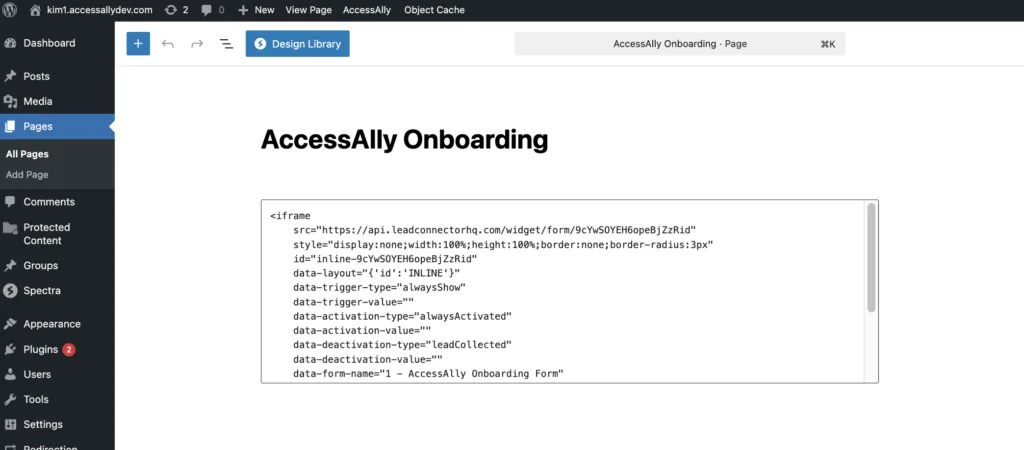Image resolution: width=1024 pixels, height=450 pixels.
Task: Select Object Cache in admin bar
Action: pyautogui.click(x=435, y=9)
